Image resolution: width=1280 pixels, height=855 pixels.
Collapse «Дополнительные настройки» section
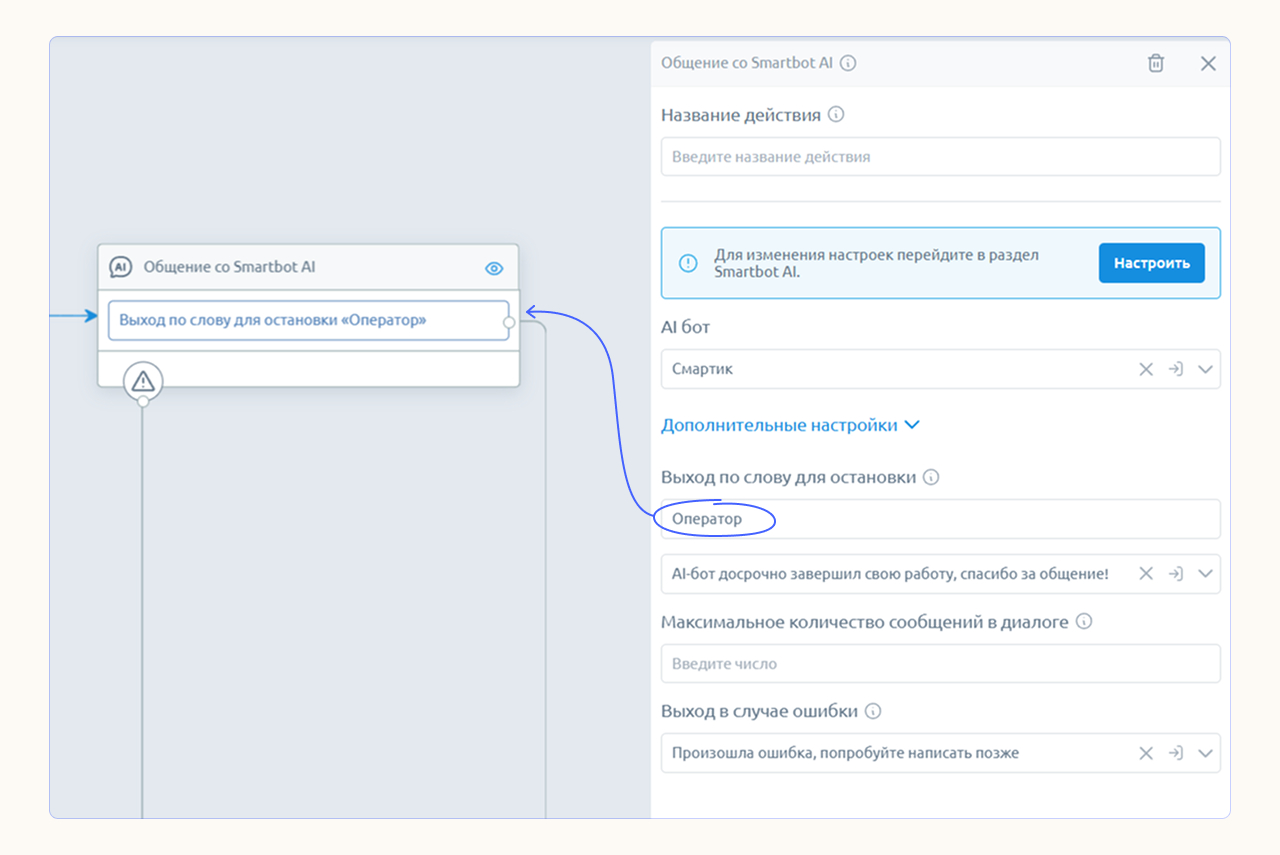[790, 425]
